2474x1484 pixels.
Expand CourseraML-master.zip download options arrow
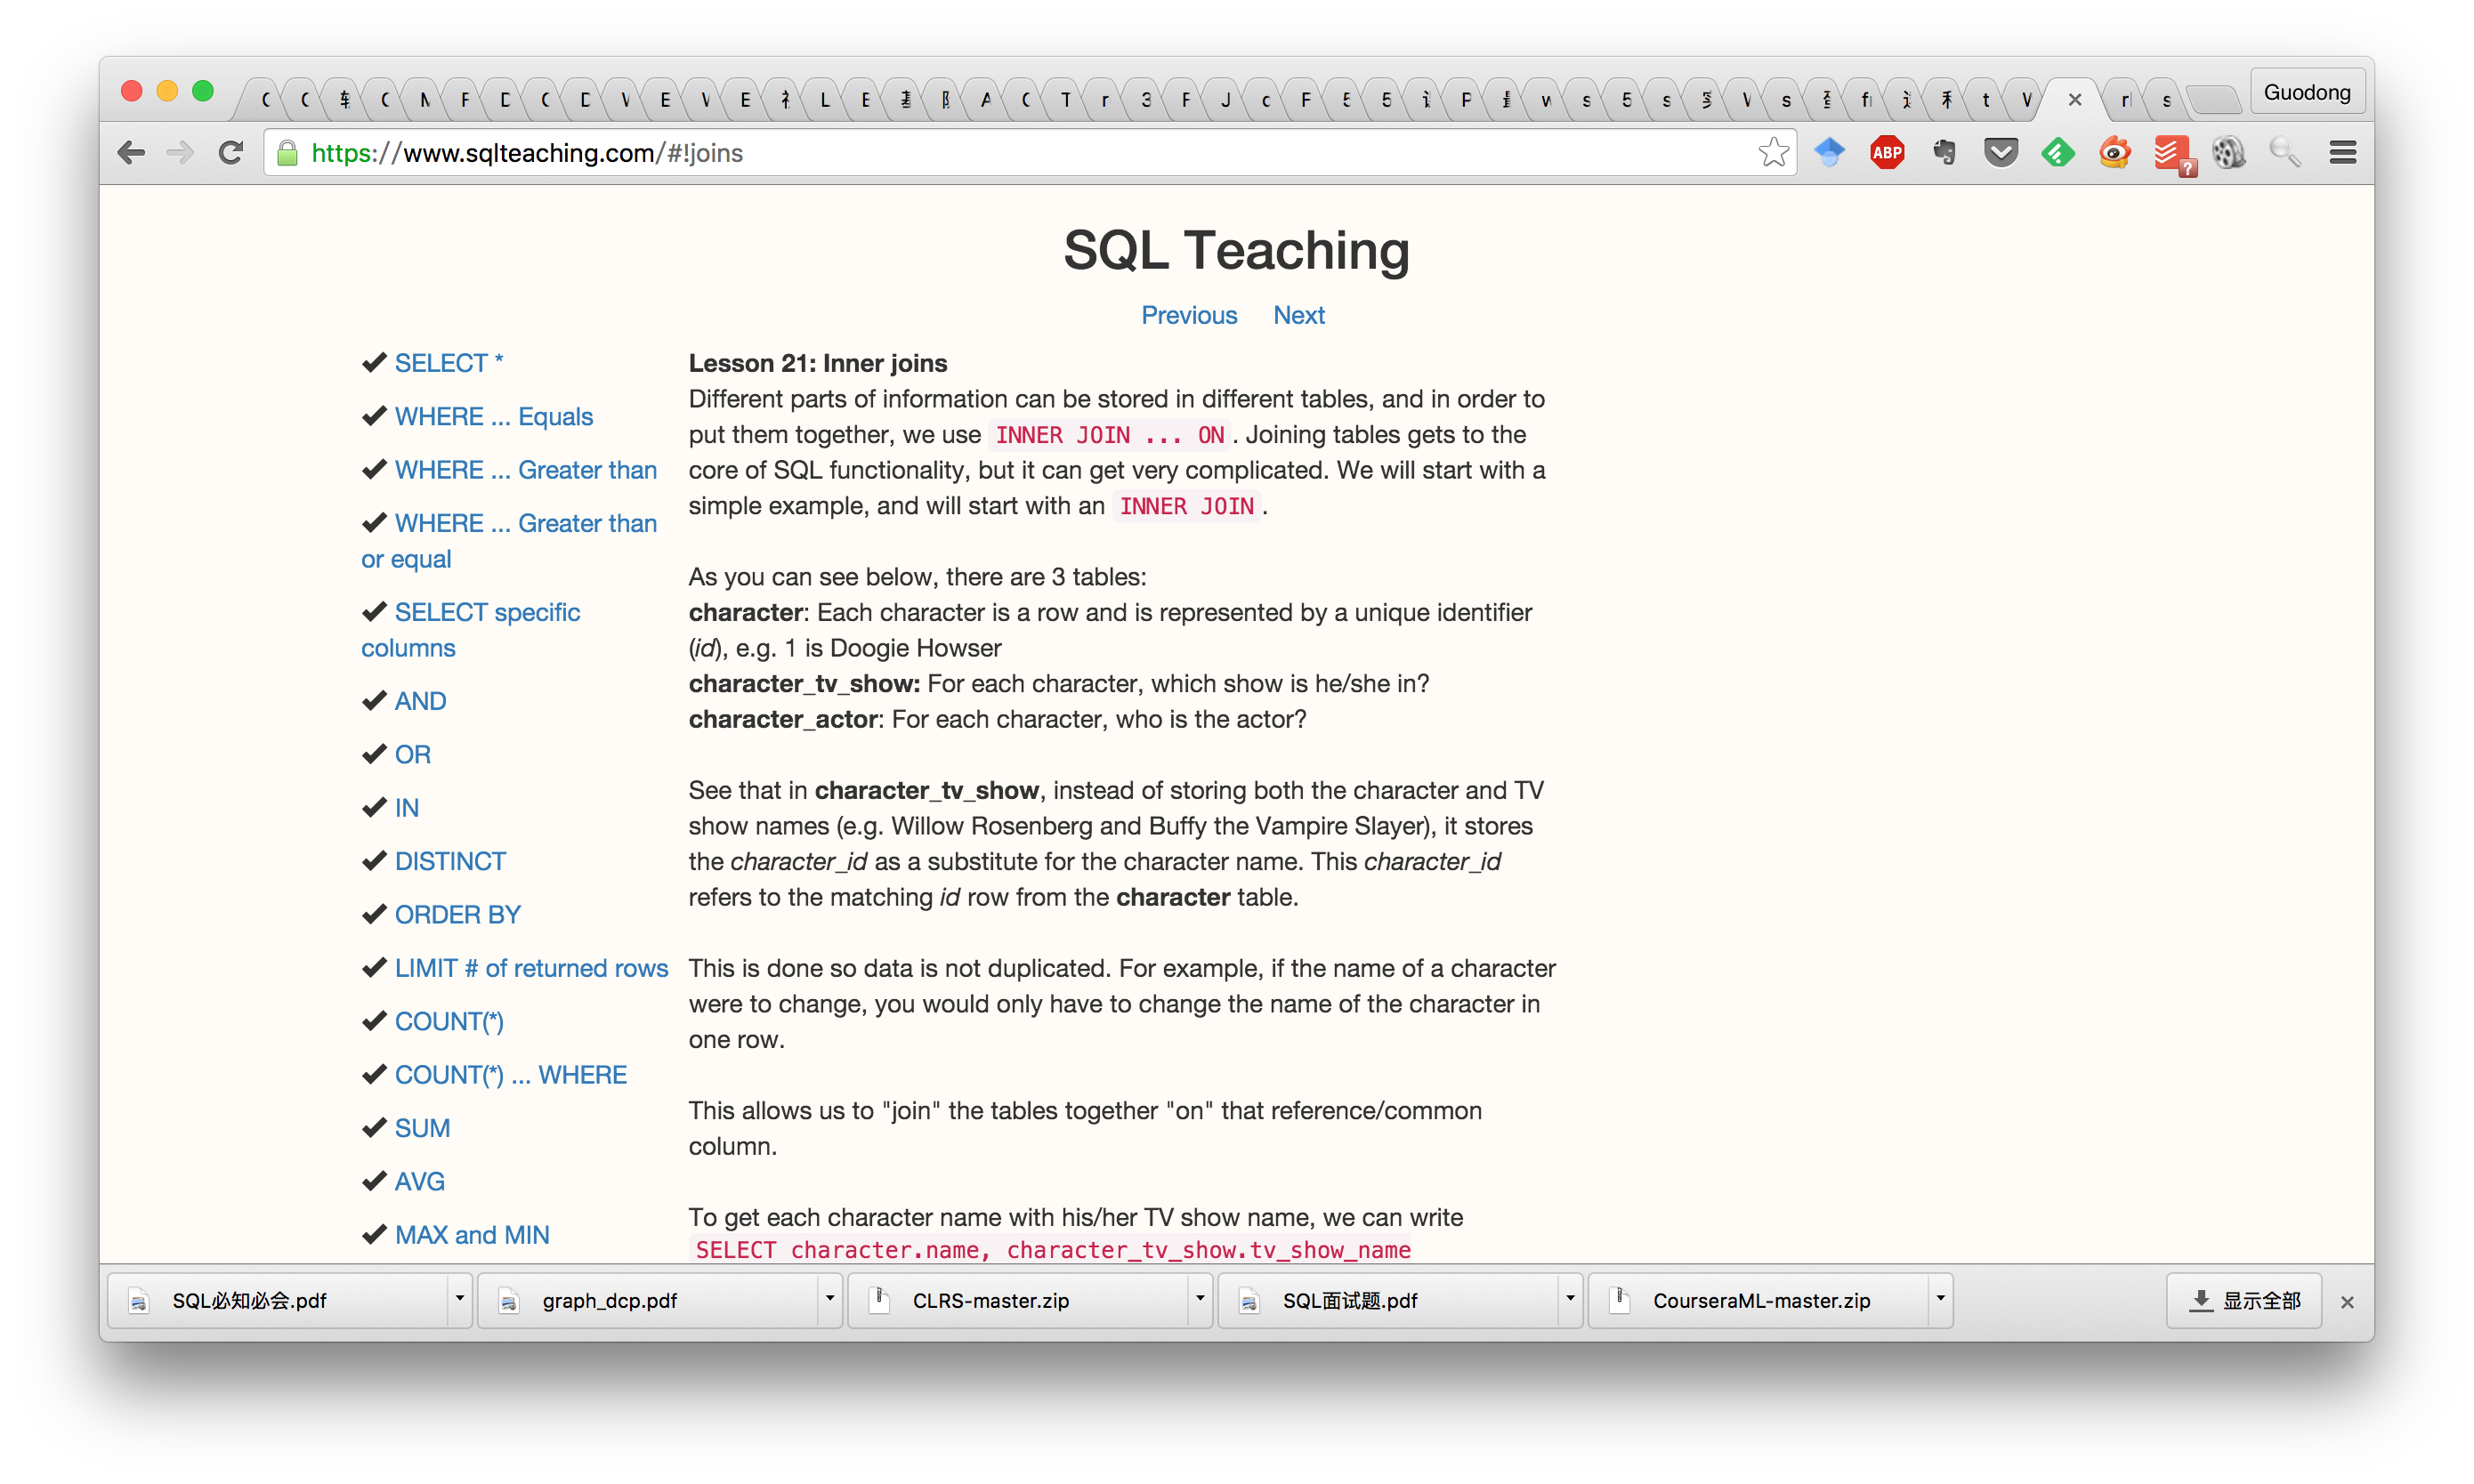click(x=1939, y=1299)
